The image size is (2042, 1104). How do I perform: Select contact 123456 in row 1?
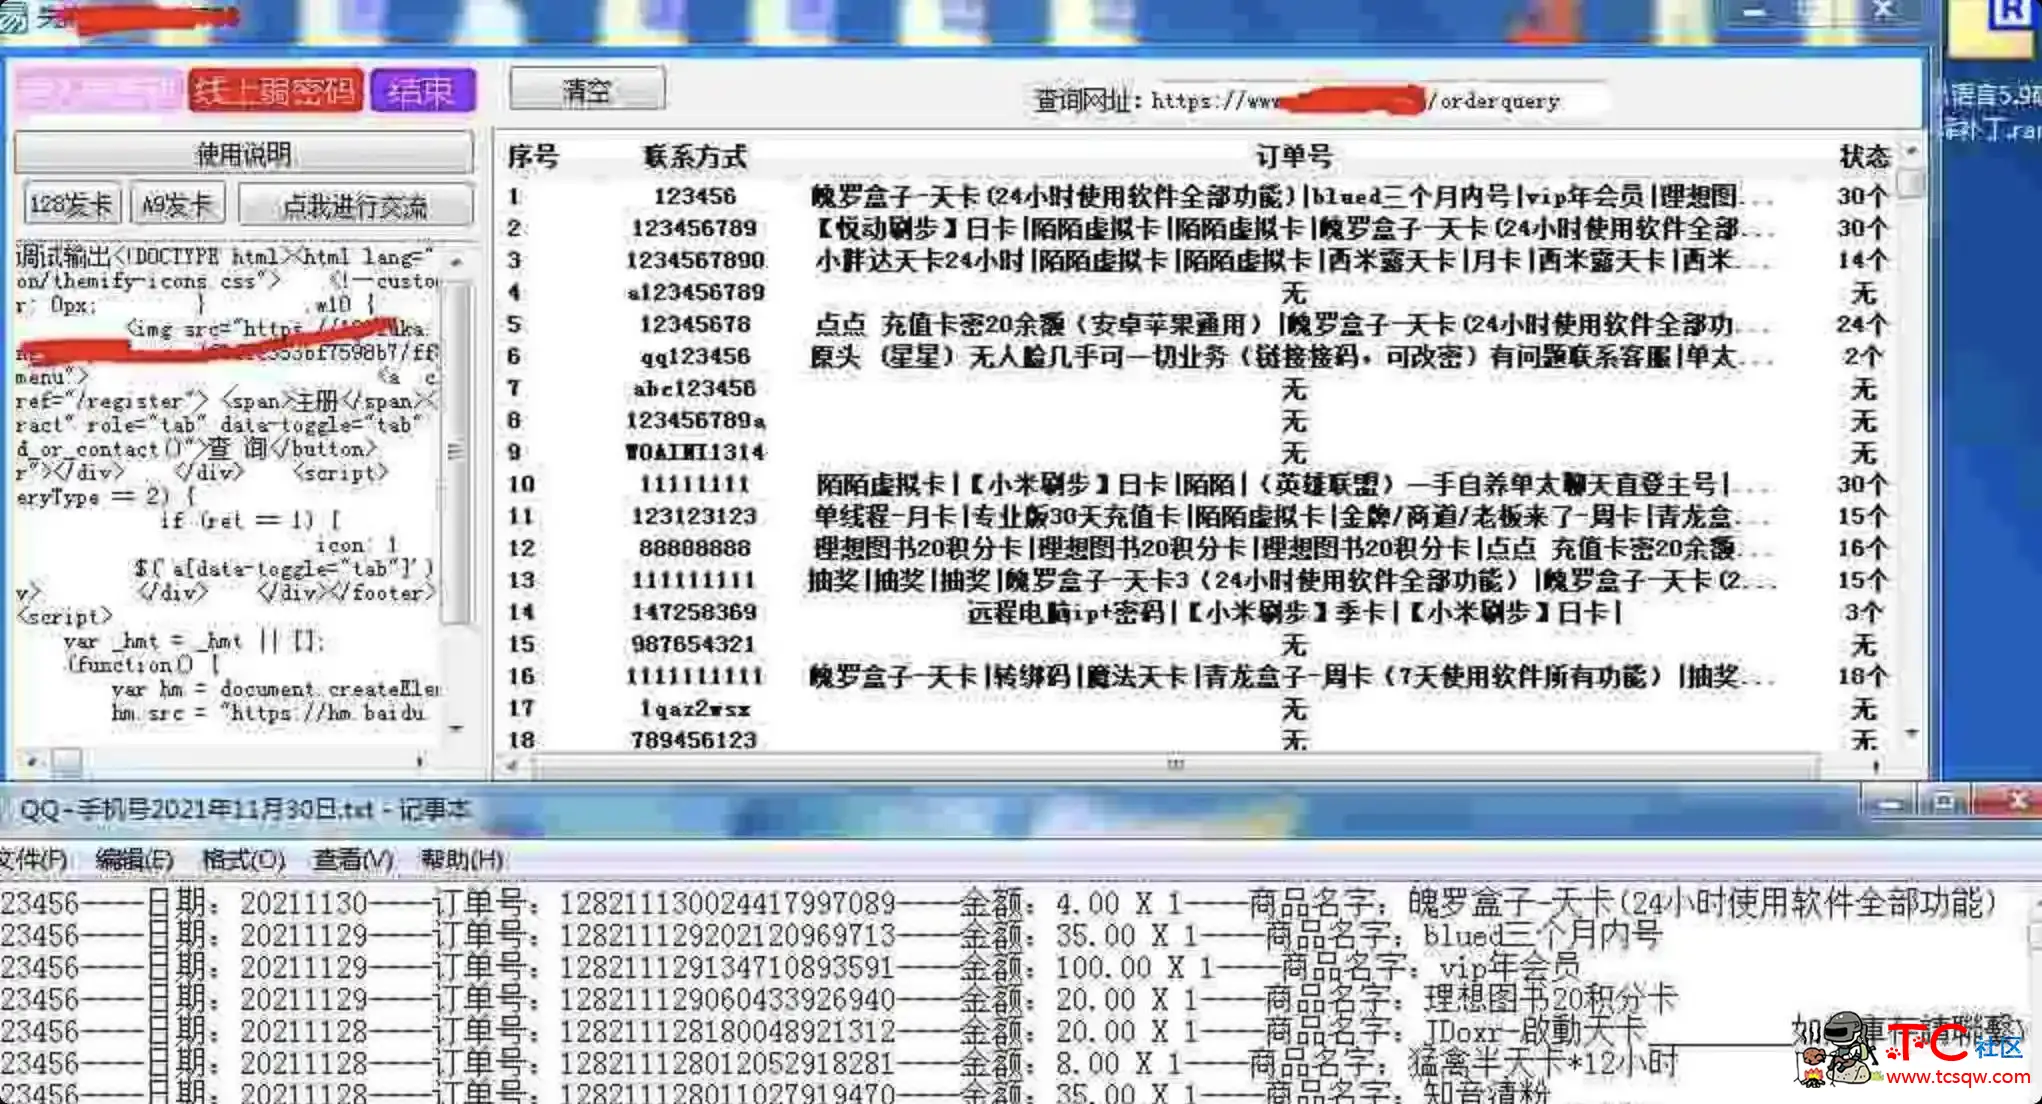pos(695,196)
